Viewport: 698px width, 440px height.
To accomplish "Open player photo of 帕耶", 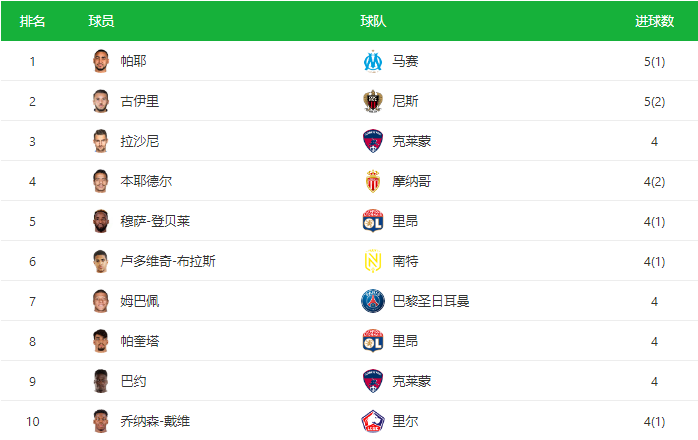I will pos(101,61).
